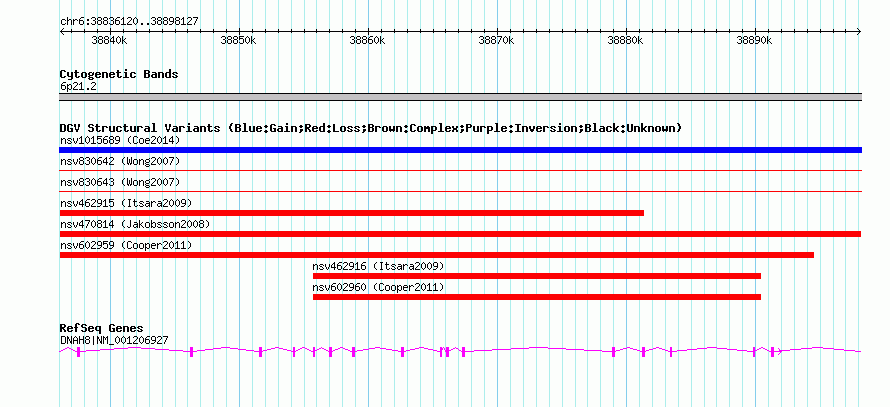Click the 38890k ruler mark

[x=754, y=41]
